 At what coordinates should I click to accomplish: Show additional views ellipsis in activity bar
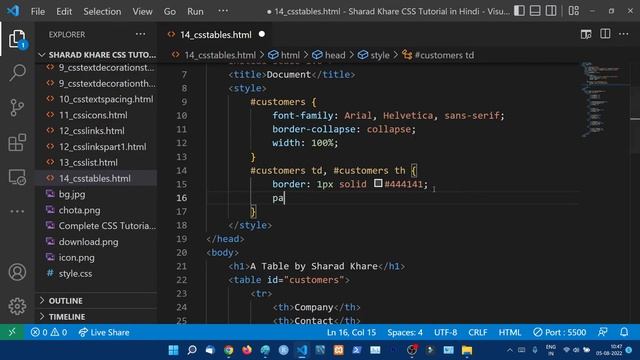[x=17, y=211]
